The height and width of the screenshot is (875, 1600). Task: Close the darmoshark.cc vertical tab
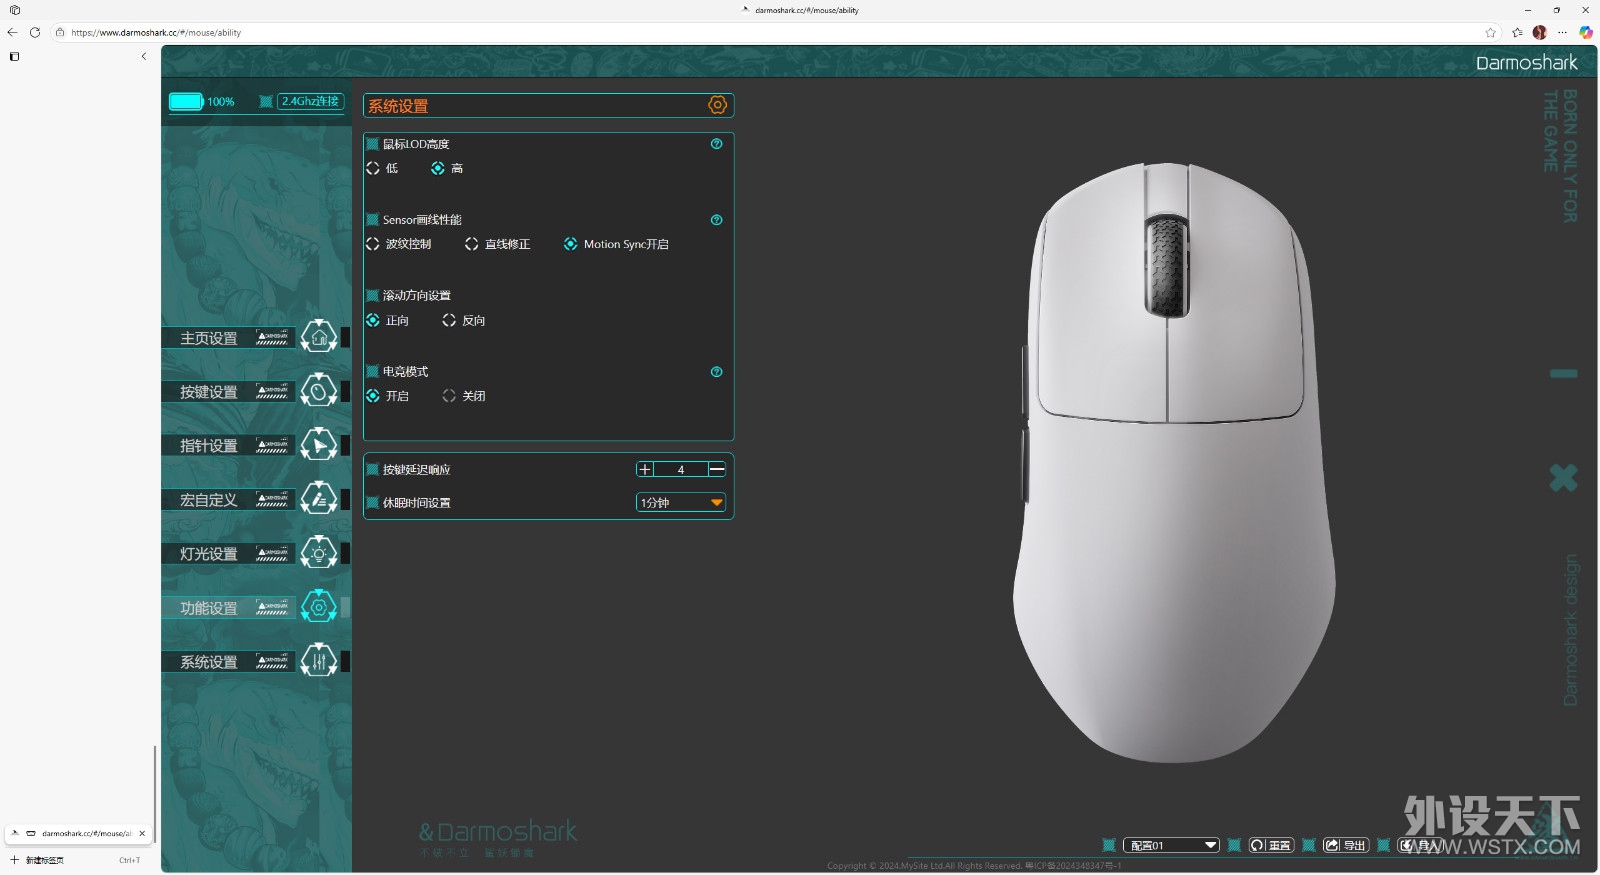coord(142,833)
